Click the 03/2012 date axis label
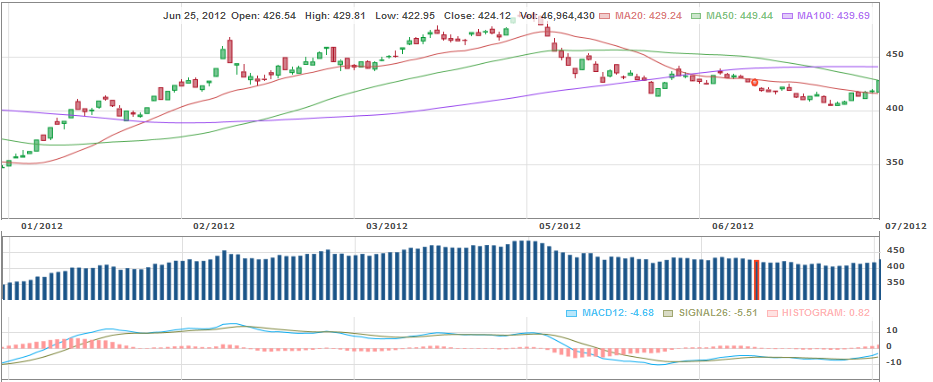933x382 pixels. coord(387,226)
